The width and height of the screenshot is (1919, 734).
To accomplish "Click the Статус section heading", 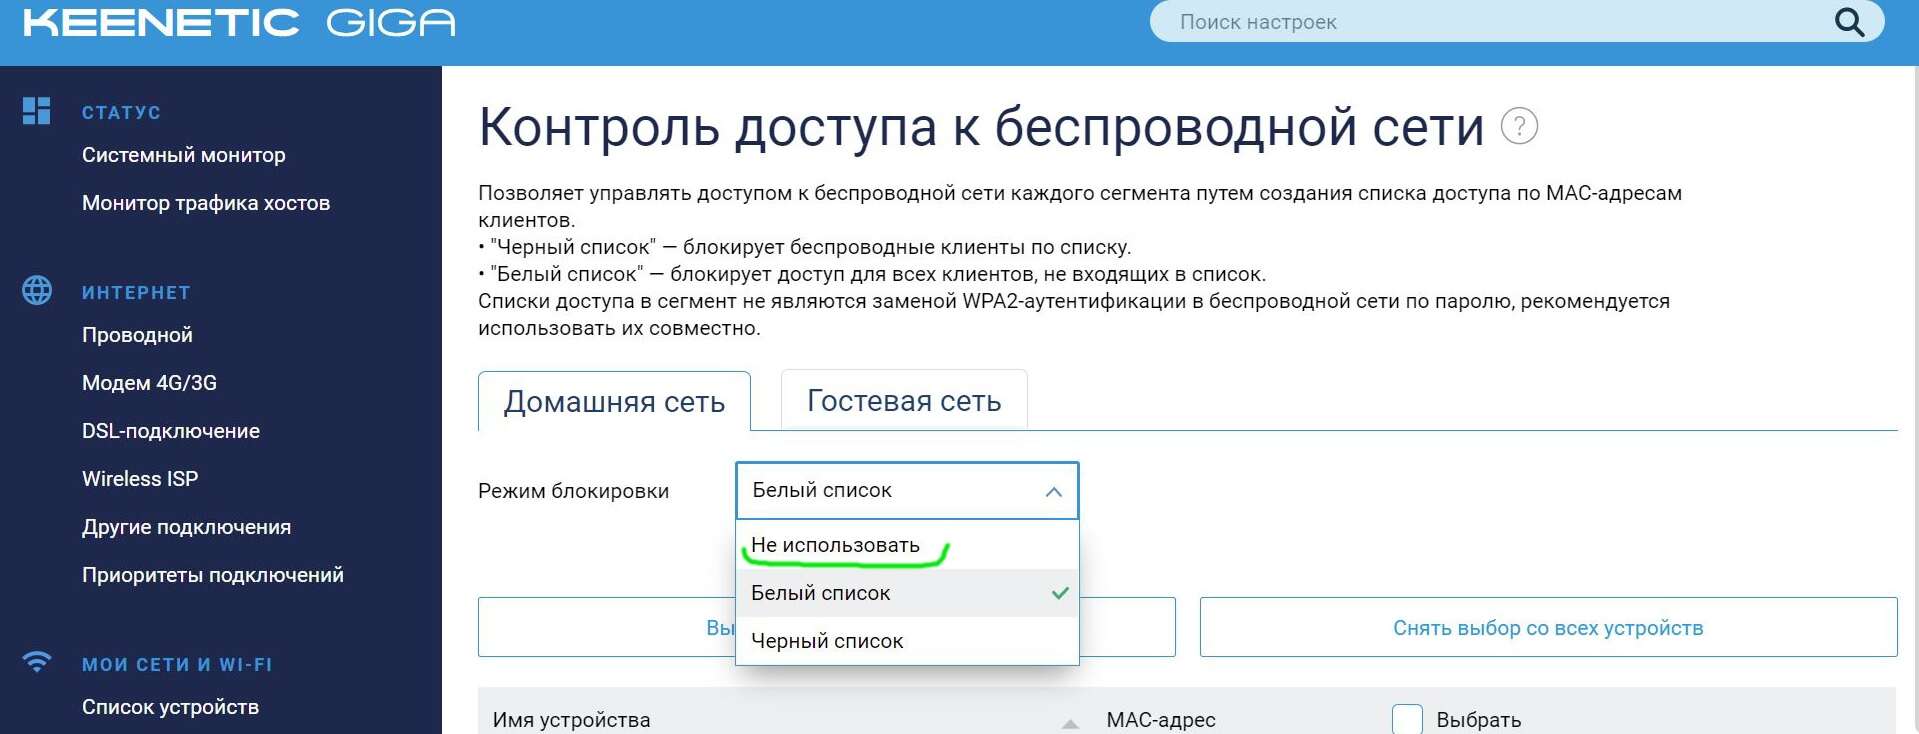I will (121, 112).
